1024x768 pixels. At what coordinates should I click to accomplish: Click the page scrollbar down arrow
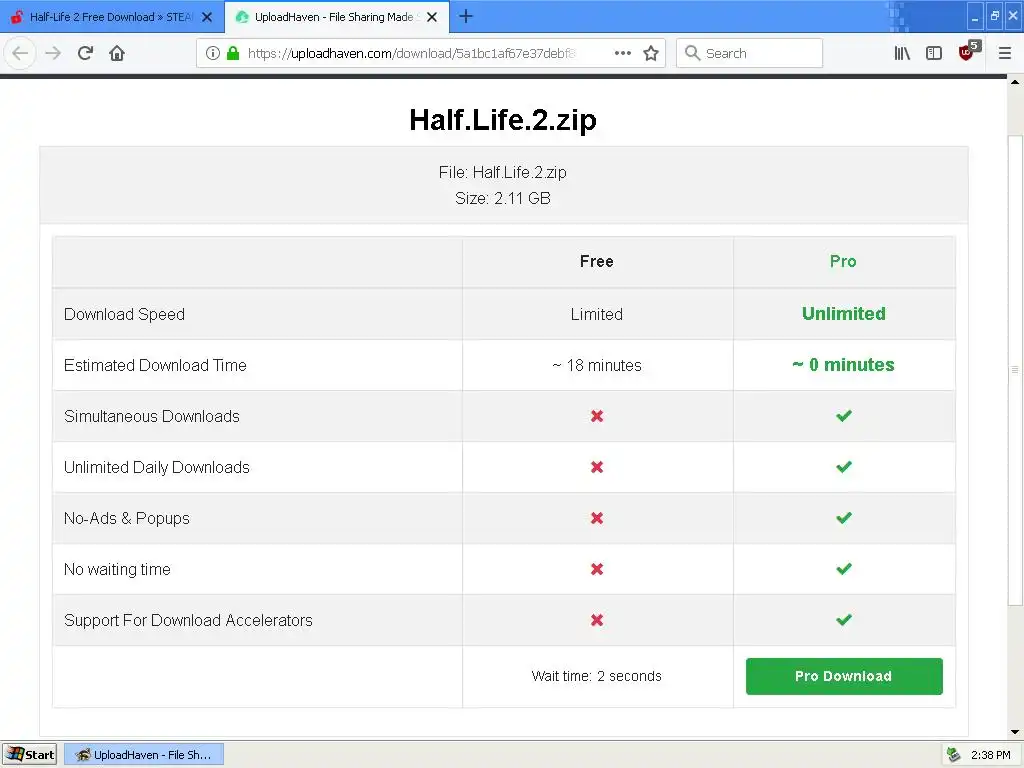click(1015, 732)
